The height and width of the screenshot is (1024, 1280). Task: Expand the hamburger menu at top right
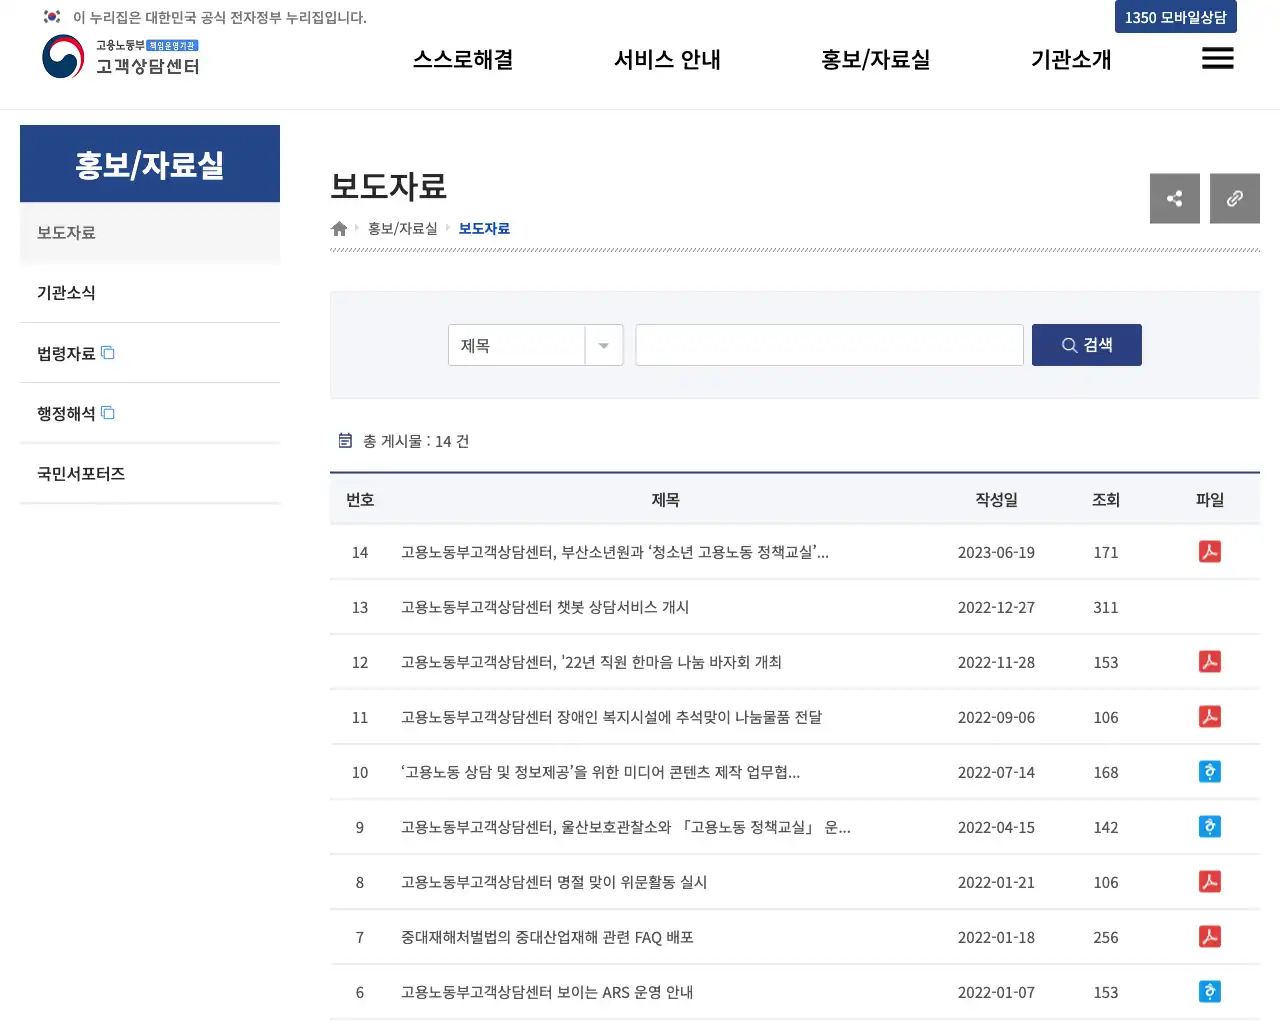click(x=1217, y=58)
